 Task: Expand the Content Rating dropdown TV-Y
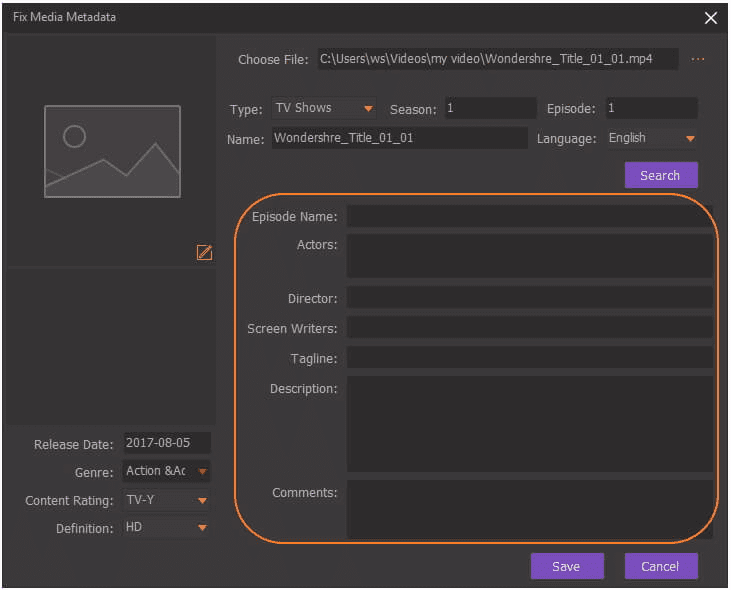click(166, 500)
